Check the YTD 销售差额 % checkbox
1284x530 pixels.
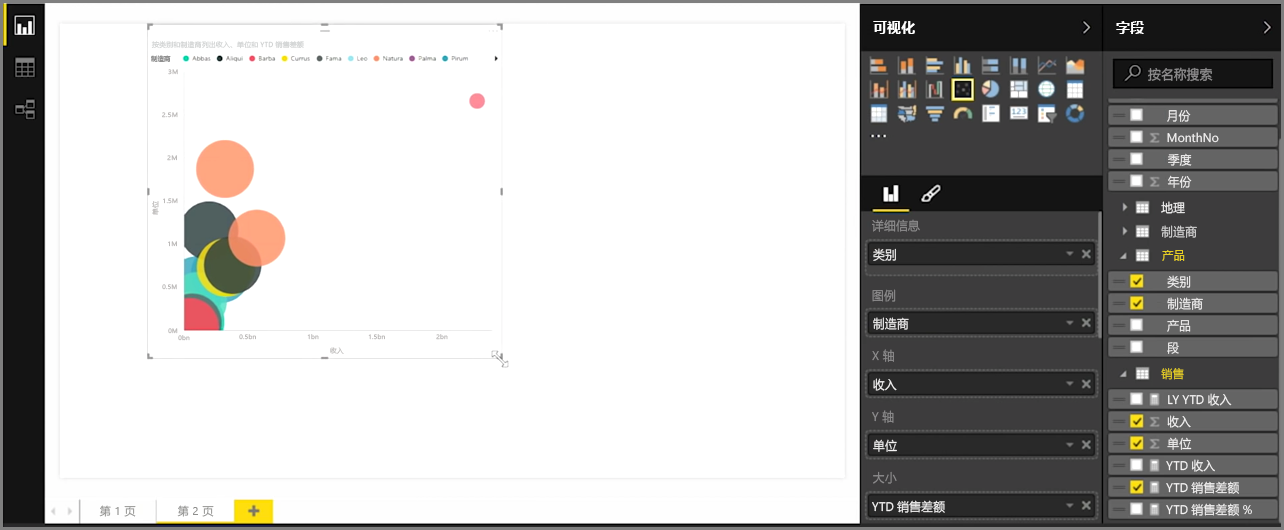pos(1136,509)
